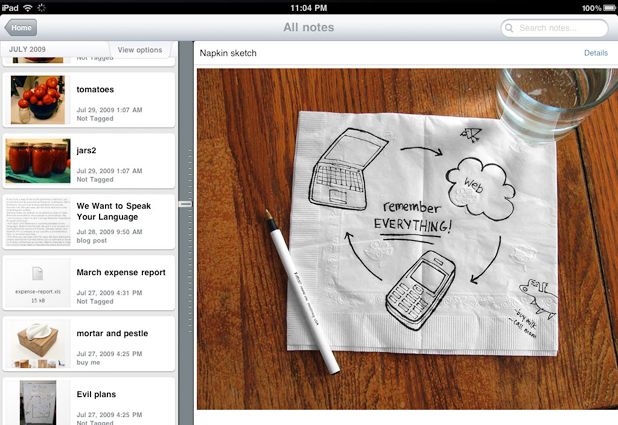This screenshot has height=425, width=618.
Task: Open We Want to Speak Your Language note
Action: point(89,222)
